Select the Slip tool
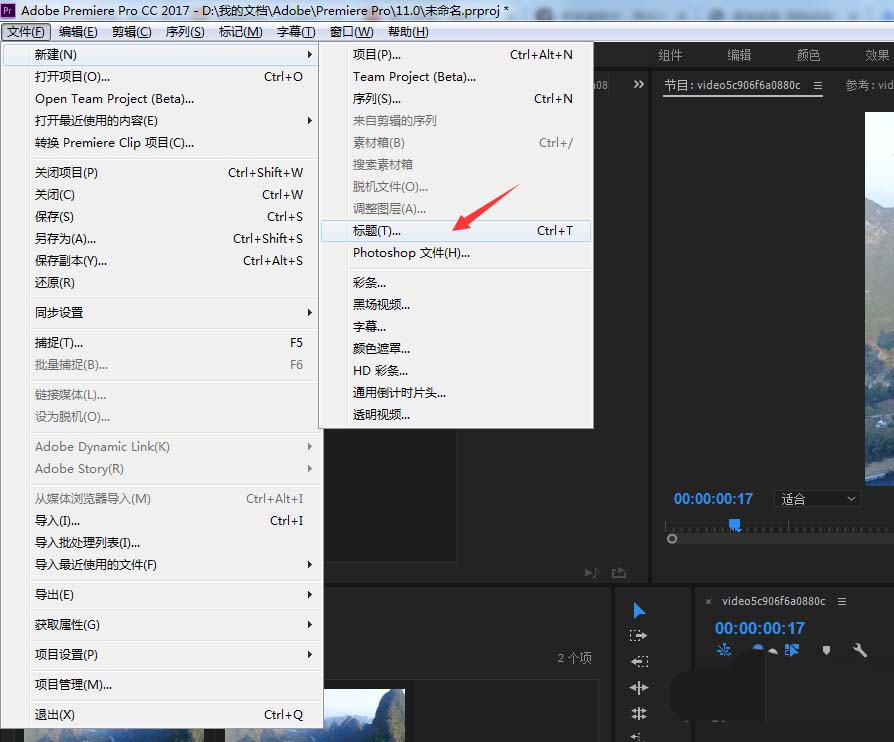Viewport: 894px width, 742px height. 637,737
